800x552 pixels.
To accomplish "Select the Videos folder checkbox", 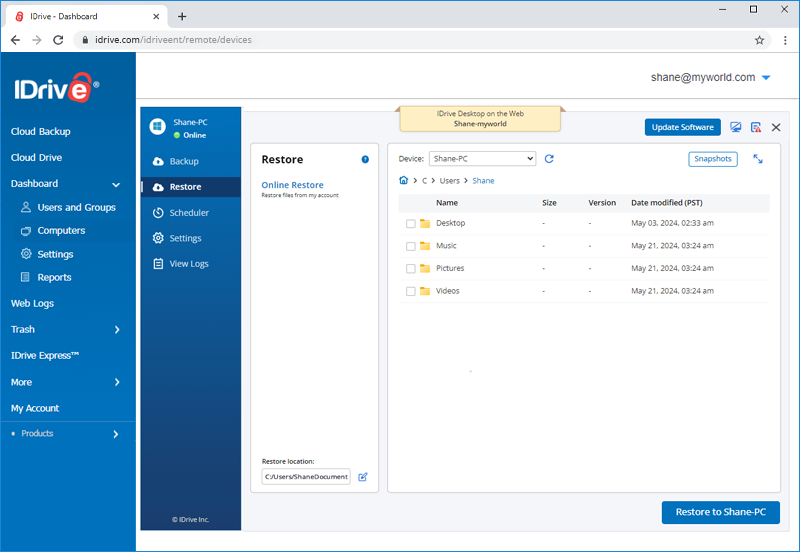I will click(x=411, y=291).
